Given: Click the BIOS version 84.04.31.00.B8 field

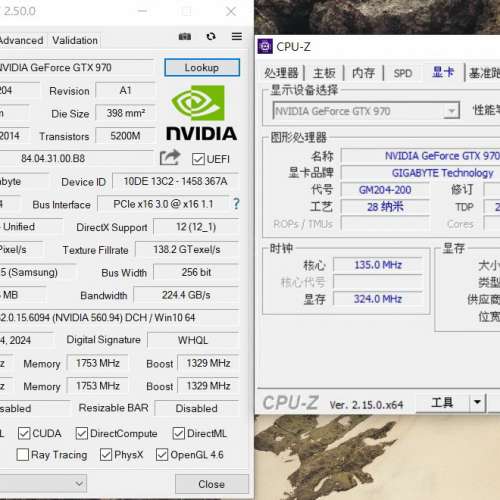Looking at the screenshot, I should pos(76,158).
